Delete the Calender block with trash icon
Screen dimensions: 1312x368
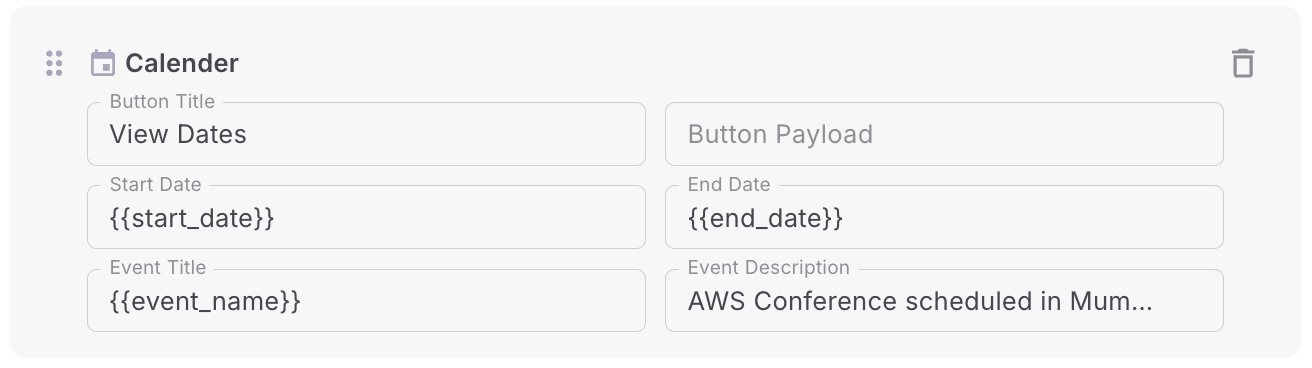click(1242, 63)
